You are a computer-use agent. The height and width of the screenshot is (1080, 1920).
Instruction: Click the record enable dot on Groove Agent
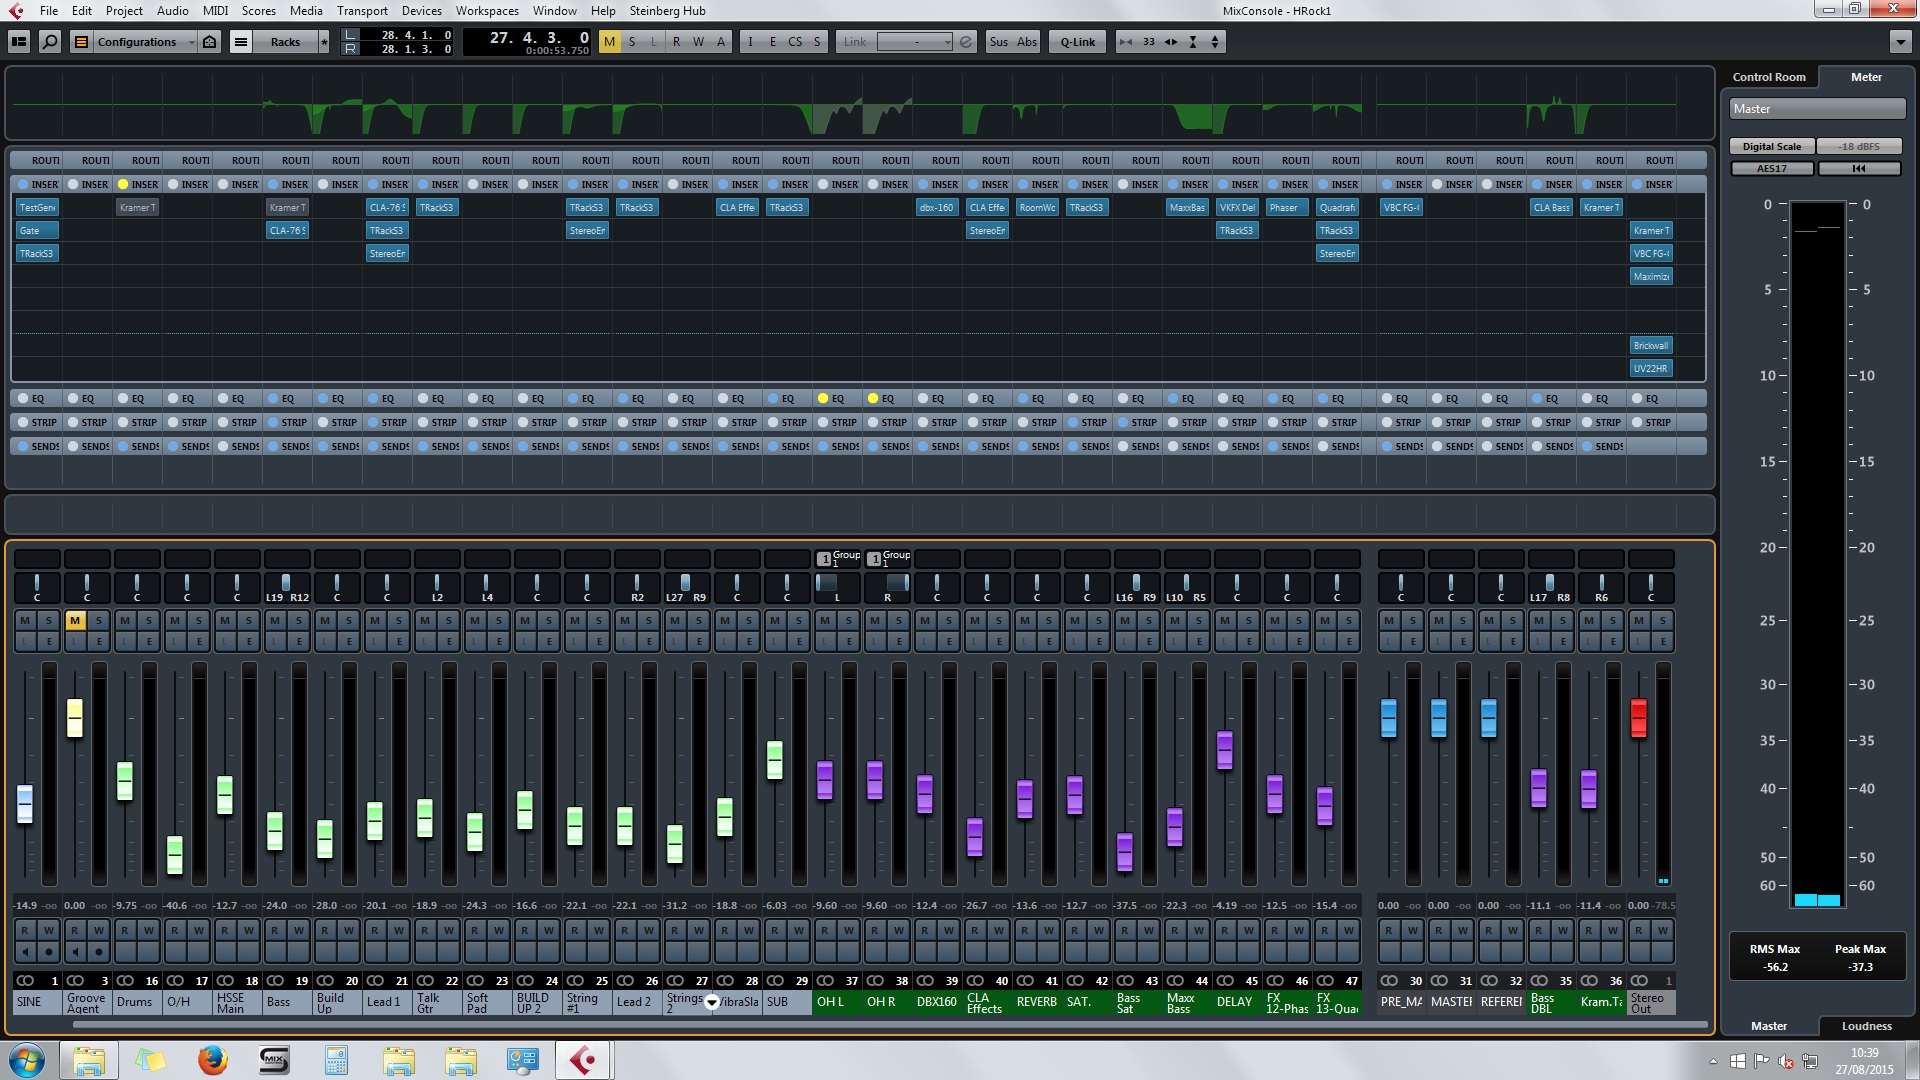[x=98, y=952]
